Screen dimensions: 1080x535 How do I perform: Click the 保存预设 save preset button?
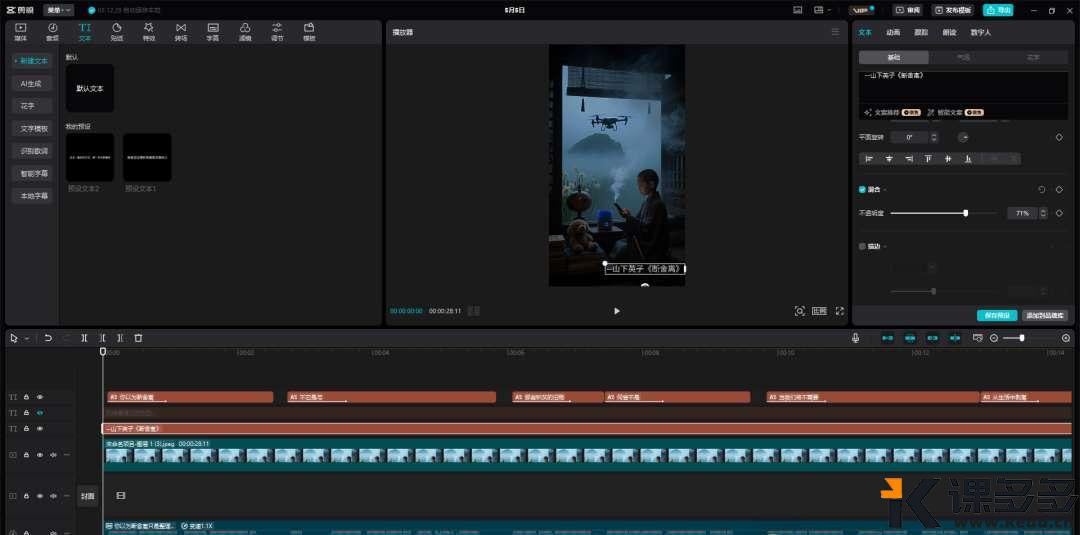point(997,315)
